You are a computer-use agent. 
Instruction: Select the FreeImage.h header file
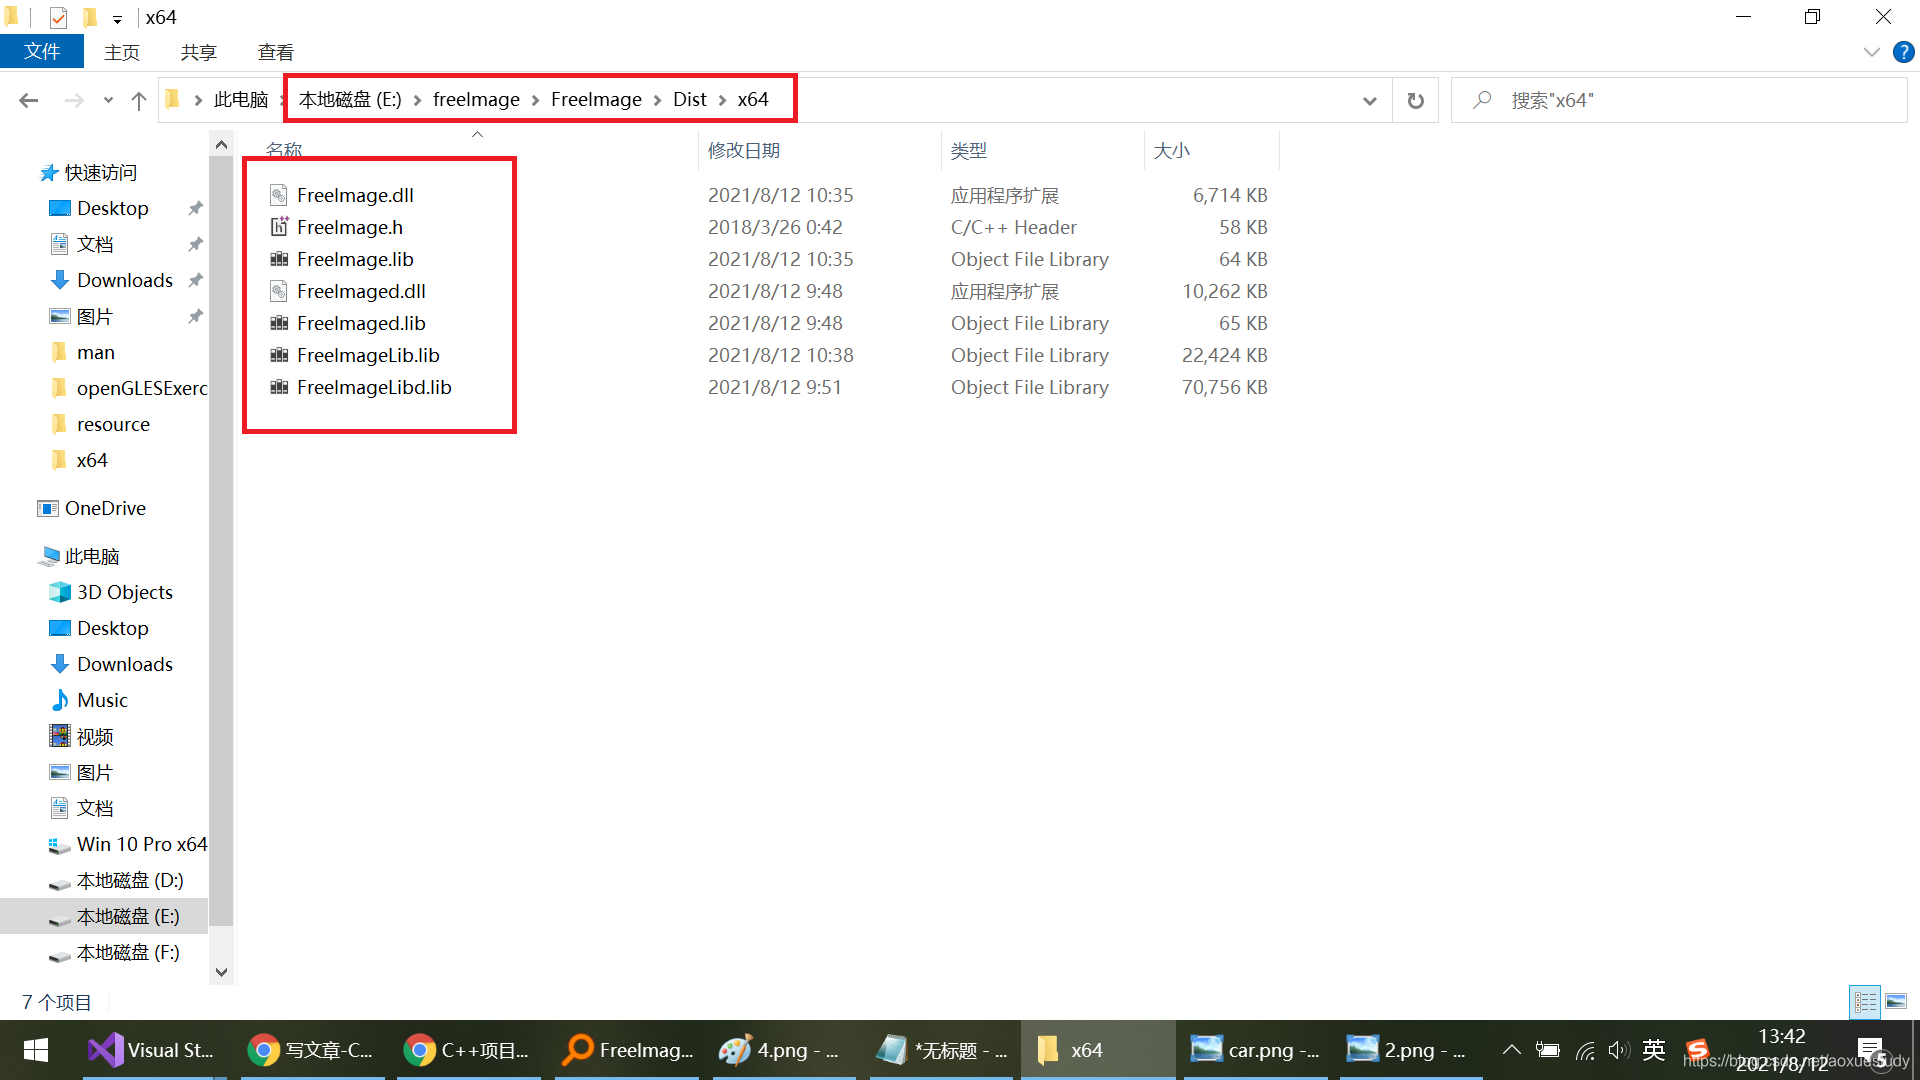(x=349, y=227)
